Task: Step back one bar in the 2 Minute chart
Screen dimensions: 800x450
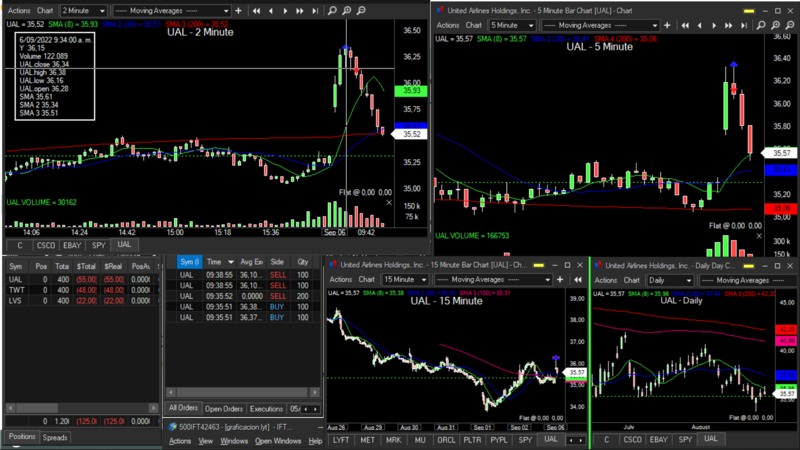Action: [270, 11]
